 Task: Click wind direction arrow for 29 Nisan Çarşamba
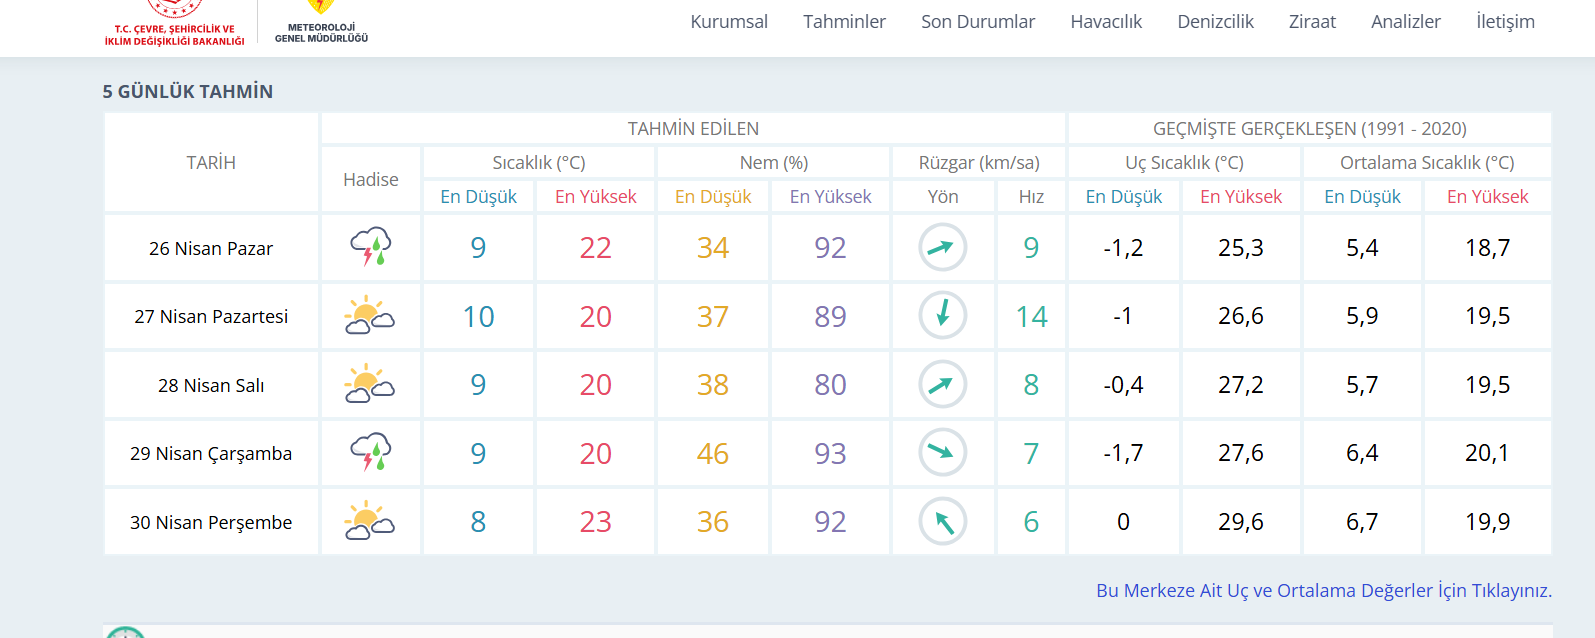coord(942,452)
